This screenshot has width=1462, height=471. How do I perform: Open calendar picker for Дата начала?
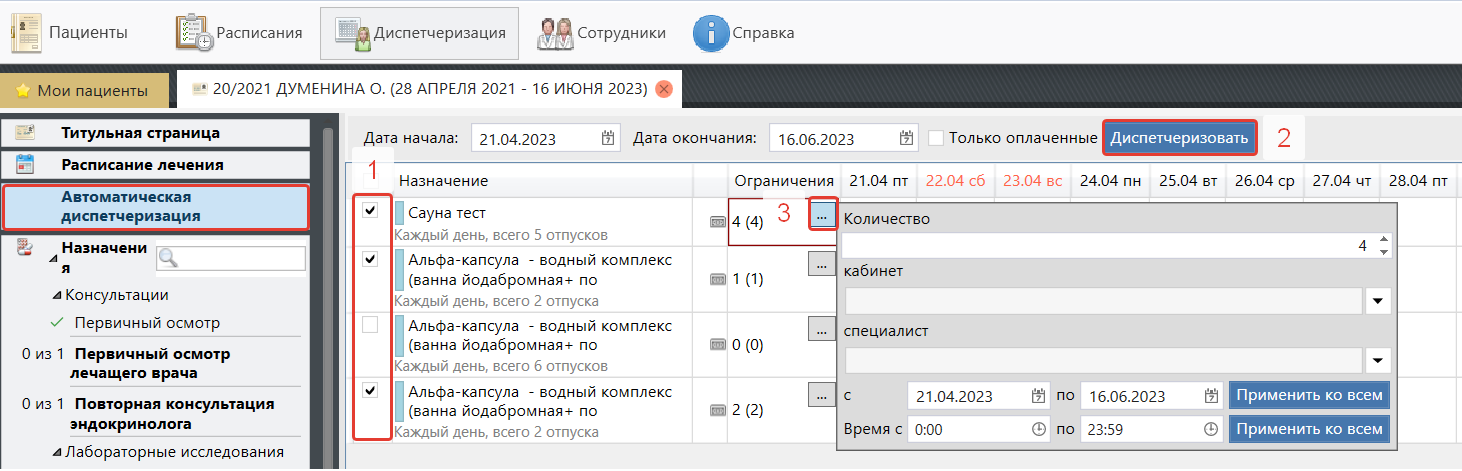pyautogui.click(x=608, y=139)
